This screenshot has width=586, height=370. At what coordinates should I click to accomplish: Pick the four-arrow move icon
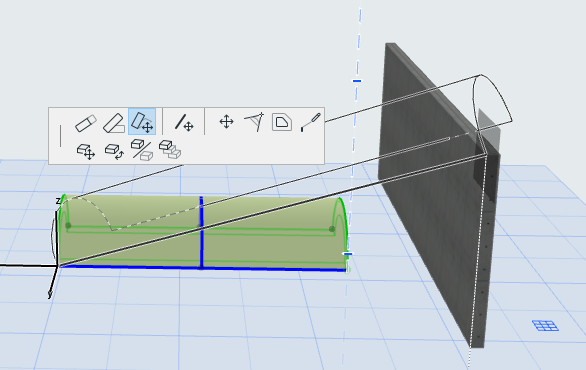[226, 122]
